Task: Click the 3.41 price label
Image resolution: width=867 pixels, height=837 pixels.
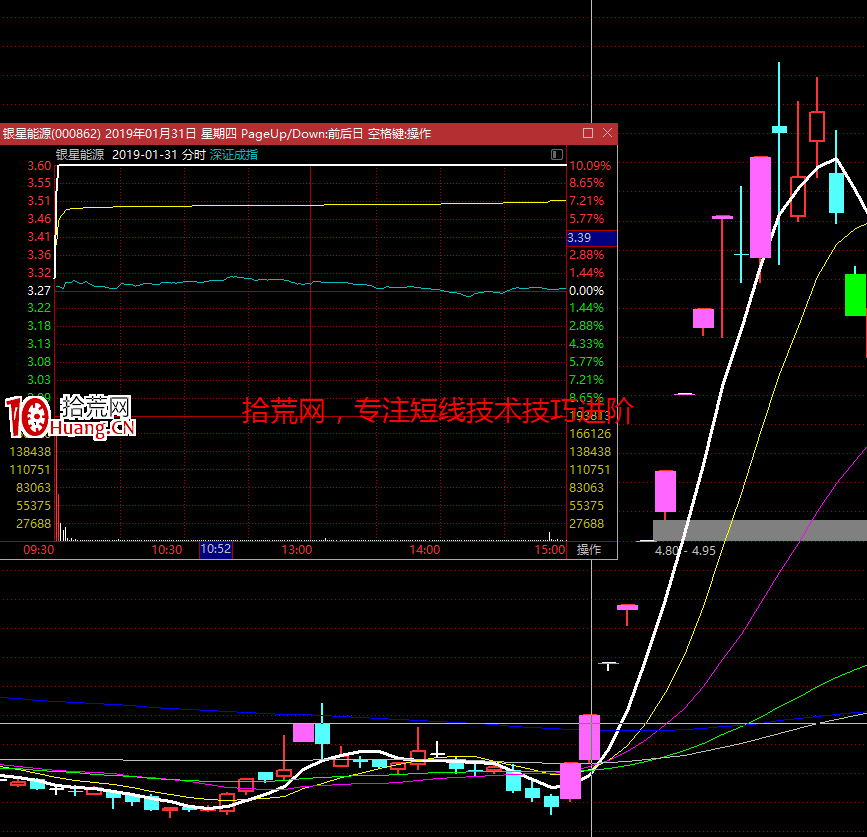Action: pyautogui.click(x=39, y=237)
